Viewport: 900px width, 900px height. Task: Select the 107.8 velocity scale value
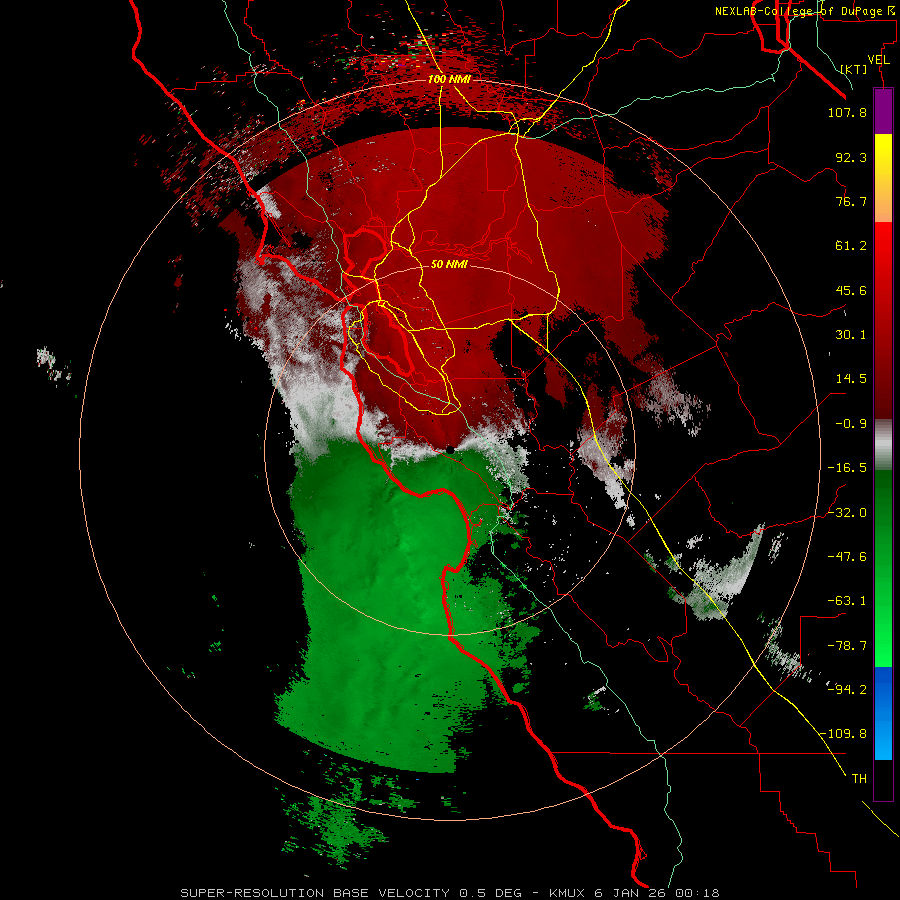pyautogui.click(x=847, y=112)
